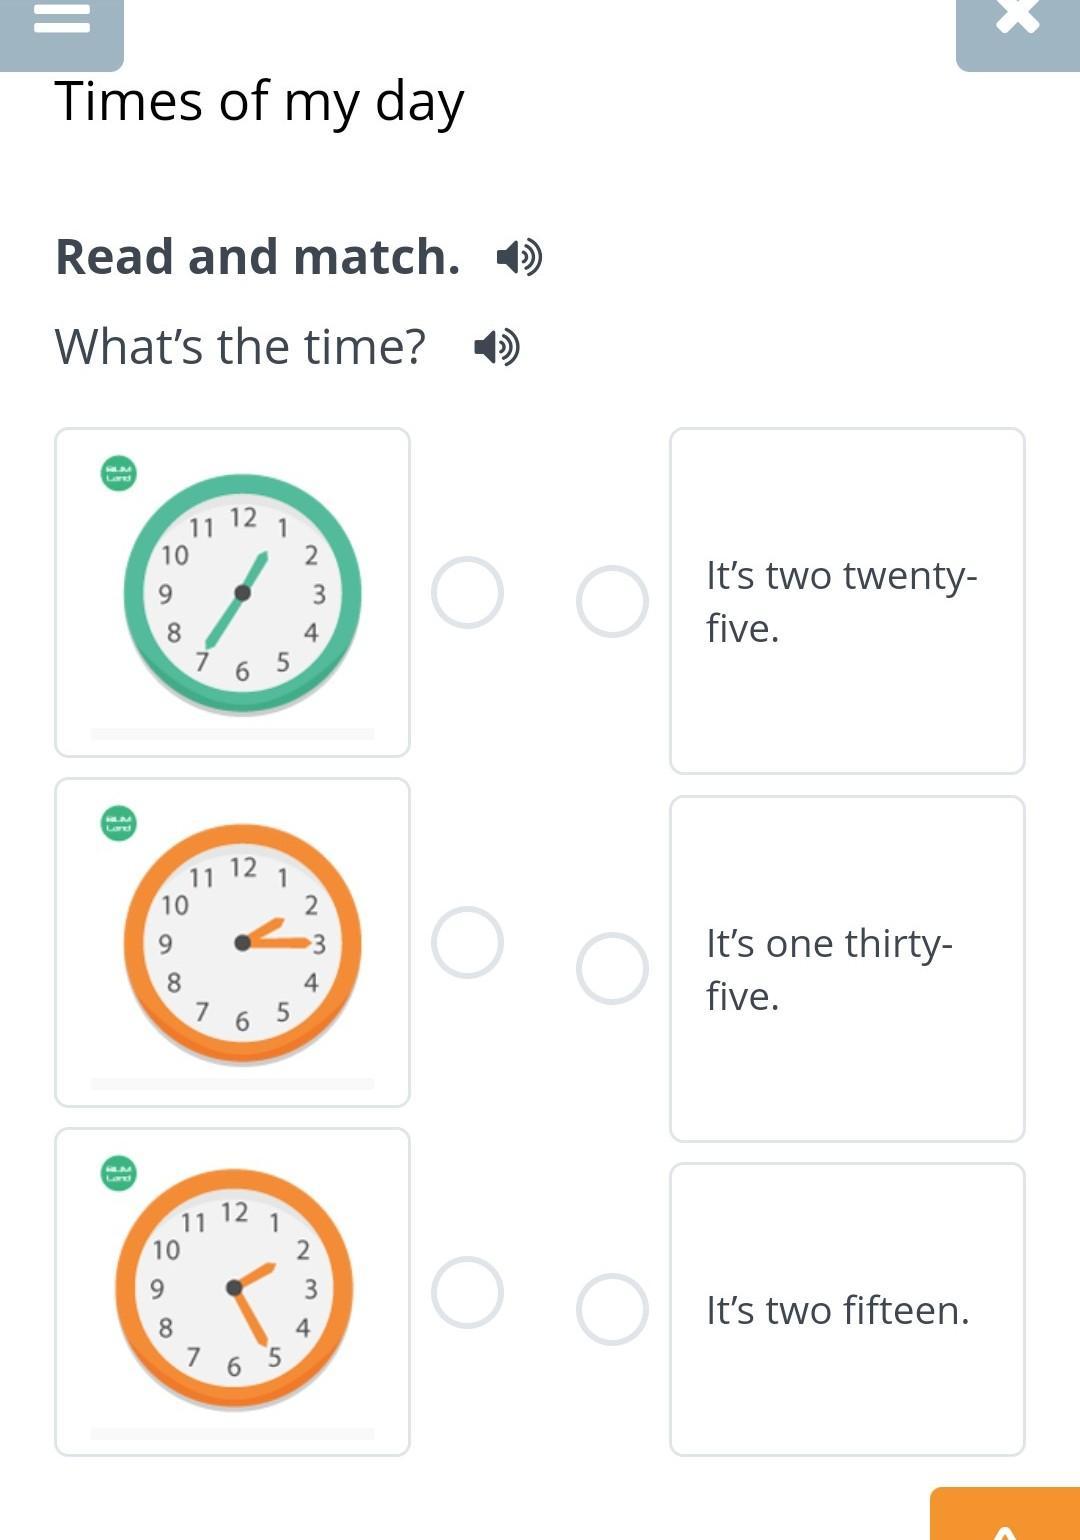Click the orange clock showing quarter past two

[x=242, y=943]
